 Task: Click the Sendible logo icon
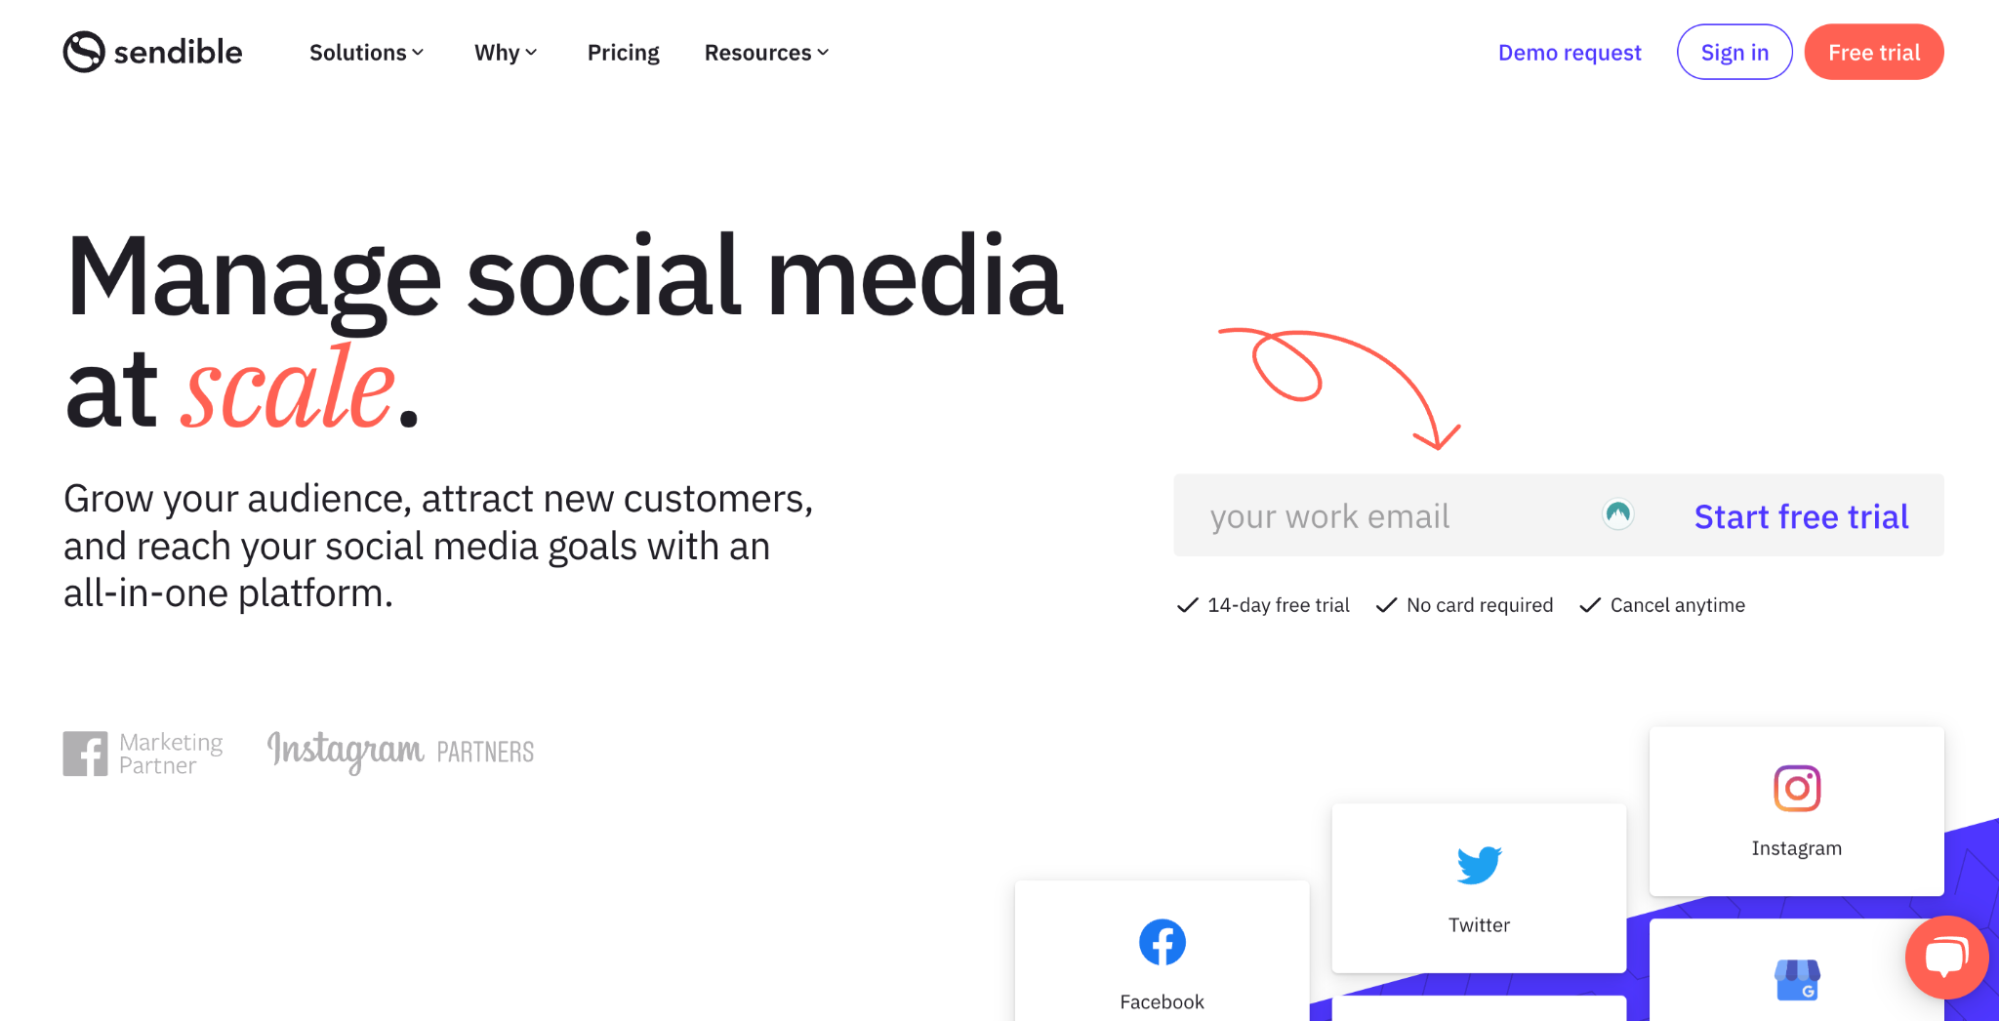84,52
